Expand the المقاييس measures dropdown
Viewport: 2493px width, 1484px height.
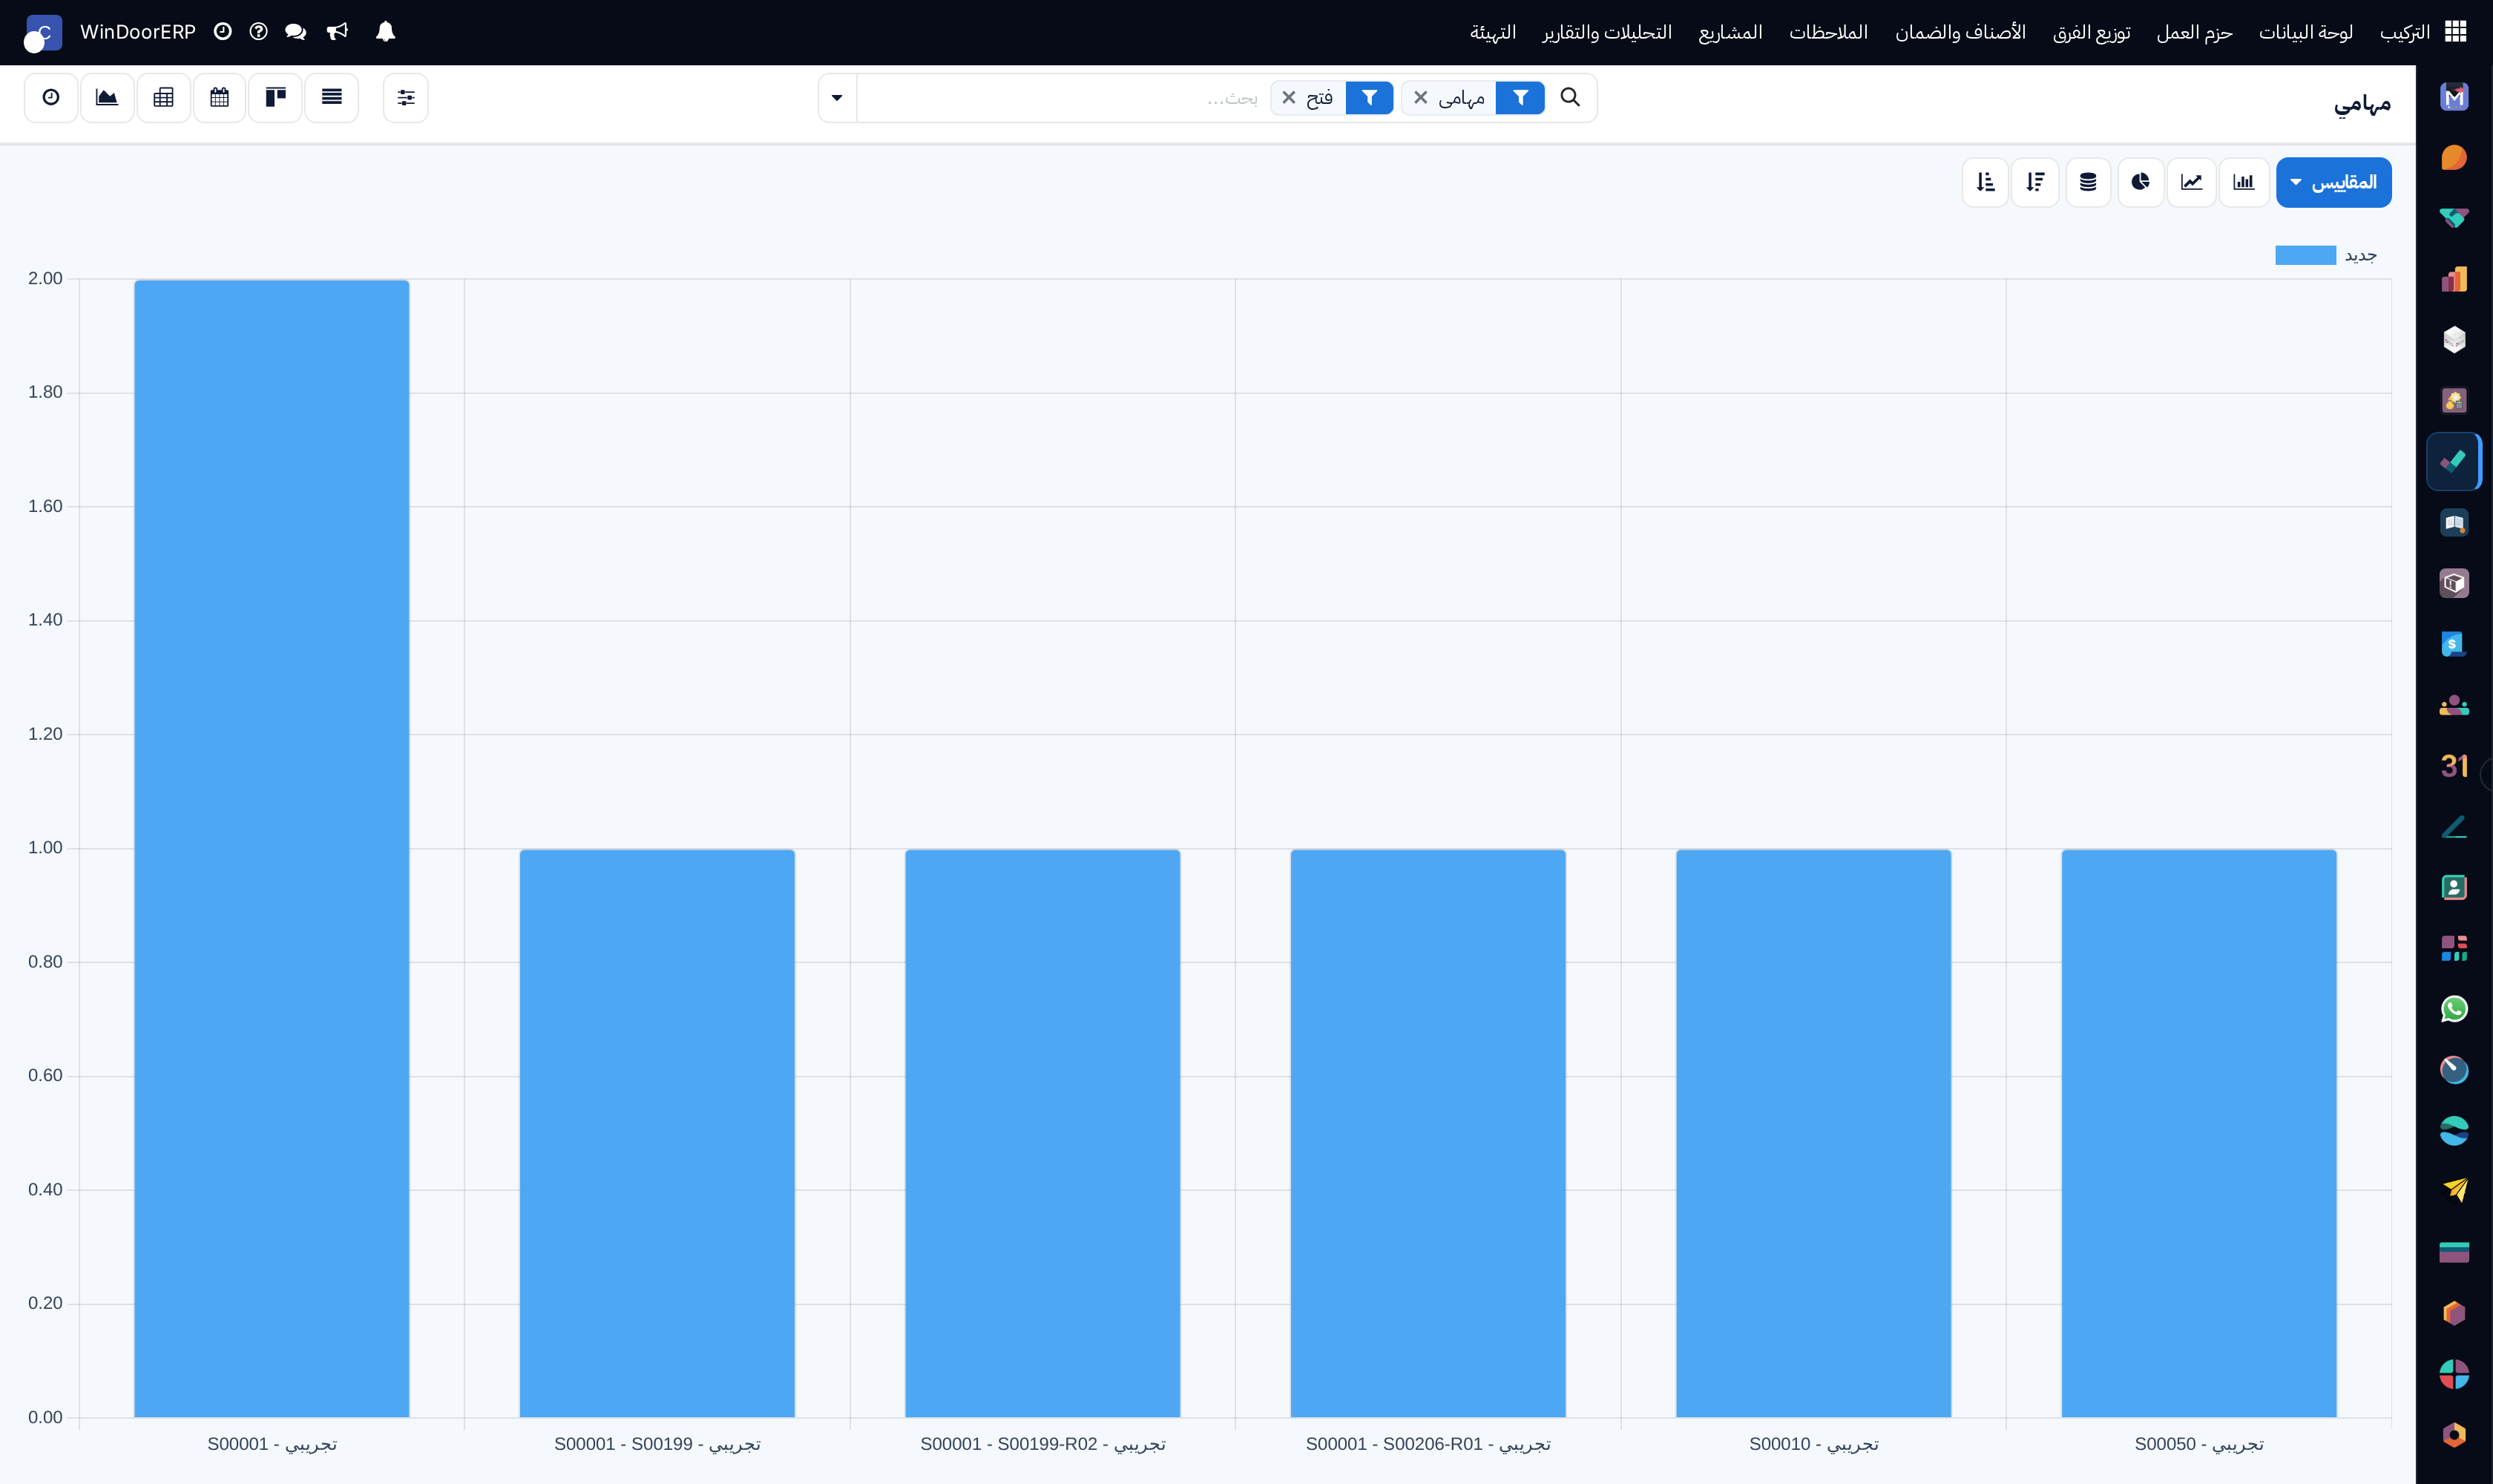pyautogui.click(x=2333, y=182)
